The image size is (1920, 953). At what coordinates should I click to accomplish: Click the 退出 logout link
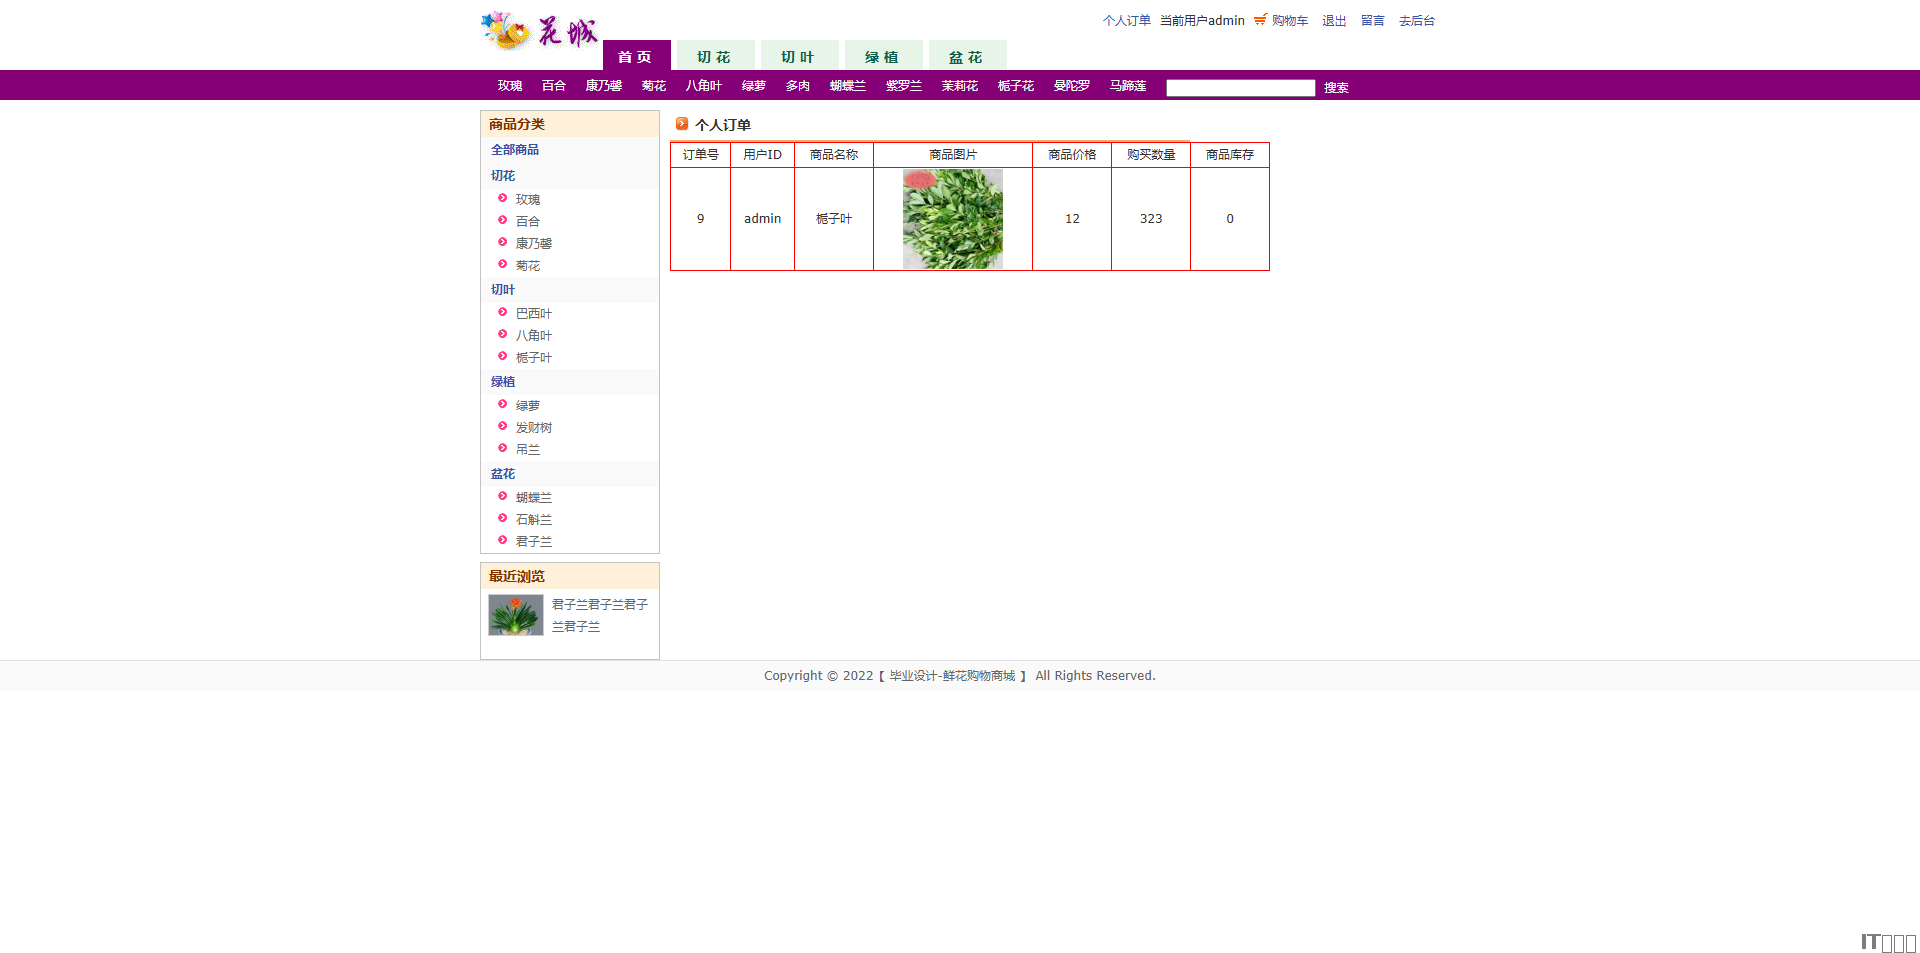(1334, 21)
